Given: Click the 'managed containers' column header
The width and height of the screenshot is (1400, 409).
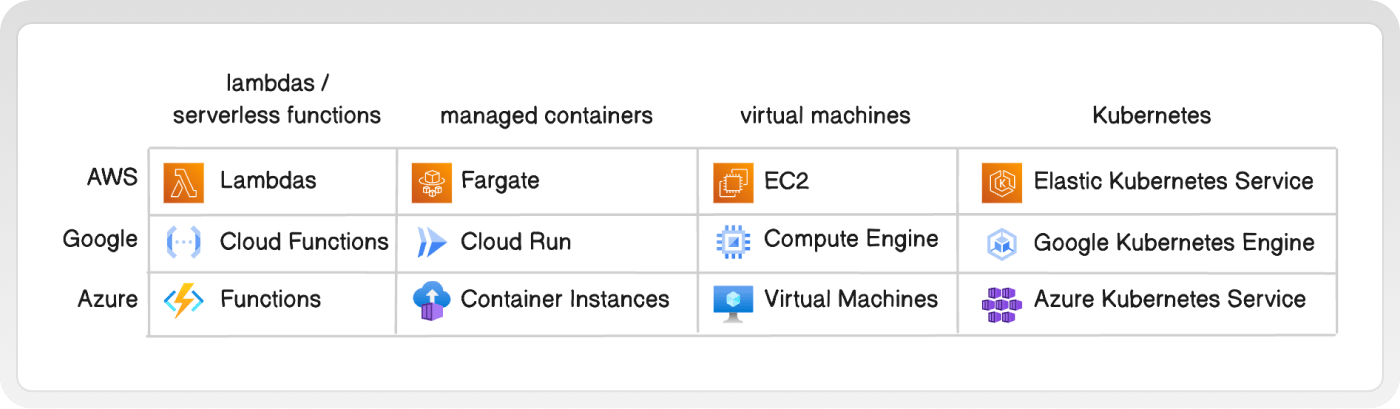Looking at the screenshot, I should 546,116.
